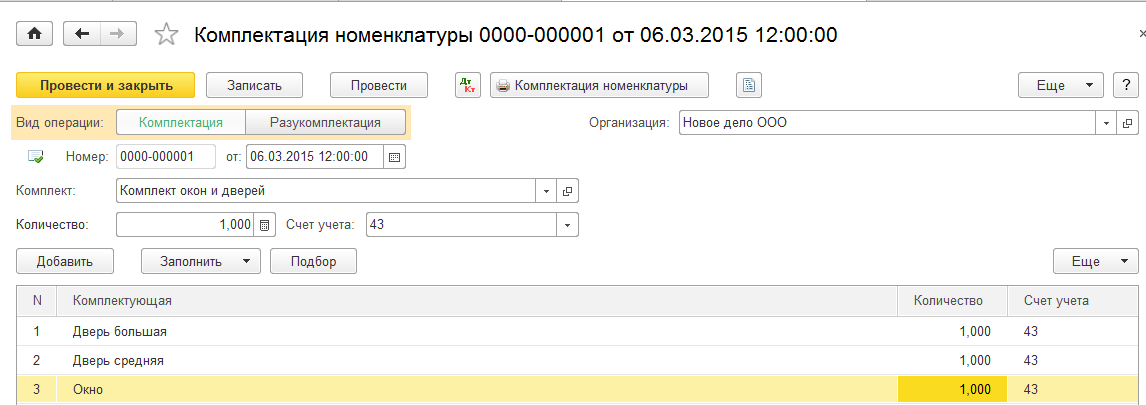
Task: Click the Номер input field
Action: [x=166, y=156]
